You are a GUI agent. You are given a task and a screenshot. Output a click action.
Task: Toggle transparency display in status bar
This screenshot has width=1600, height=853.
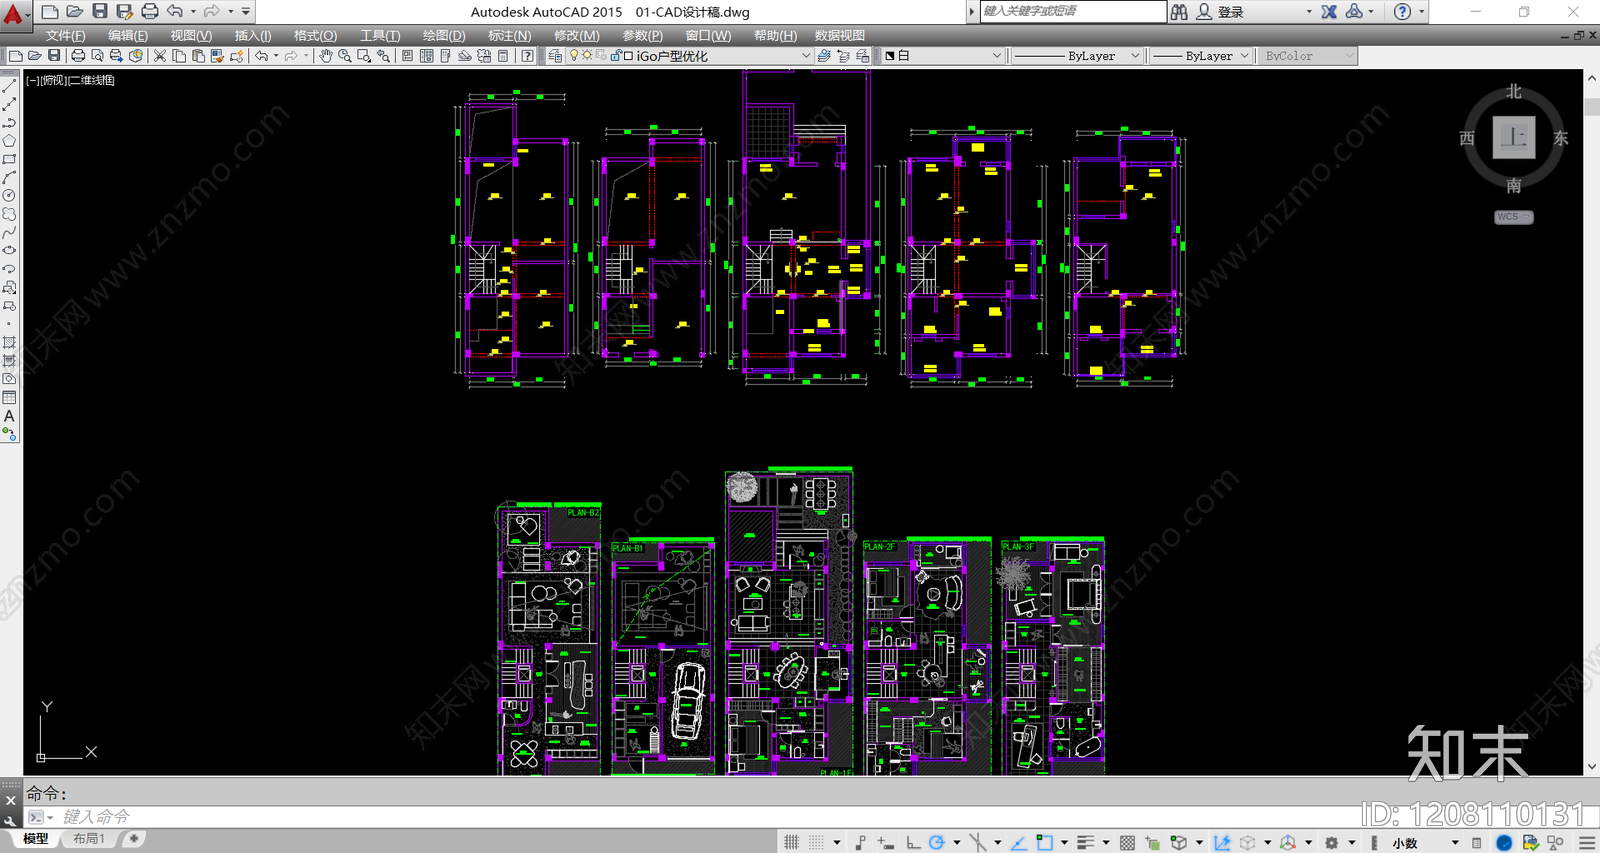[x=1128, y=843]
